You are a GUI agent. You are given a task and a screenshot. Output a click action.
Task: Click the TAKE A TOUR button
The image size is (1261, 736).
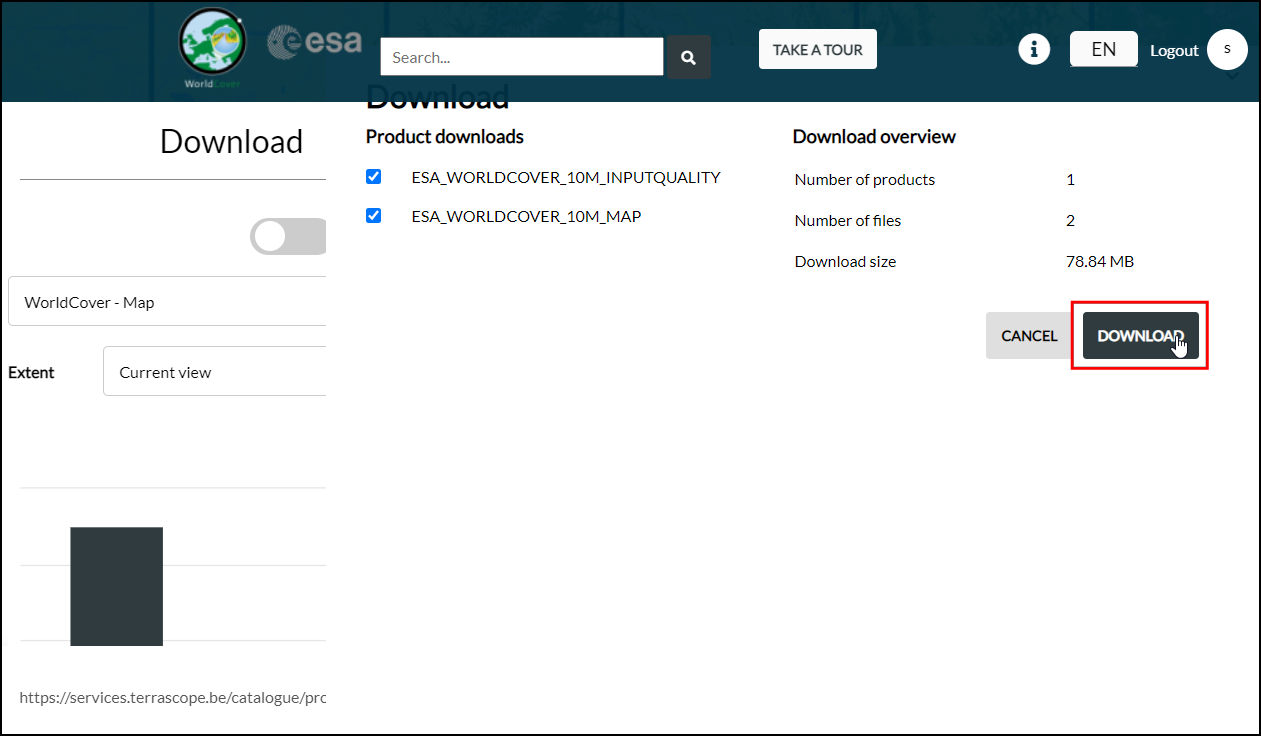coord(817,50)
